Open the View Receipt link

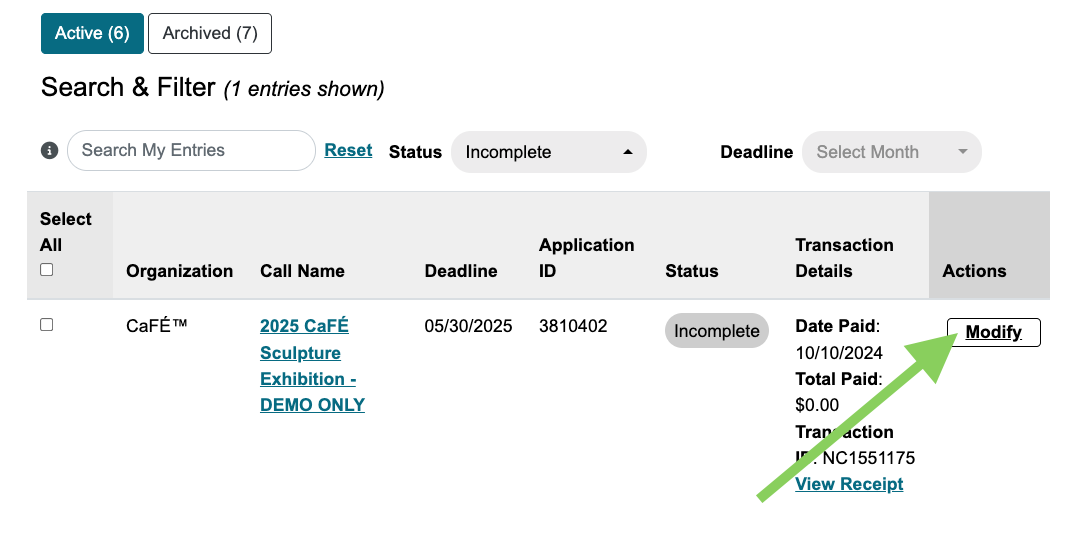849,484
